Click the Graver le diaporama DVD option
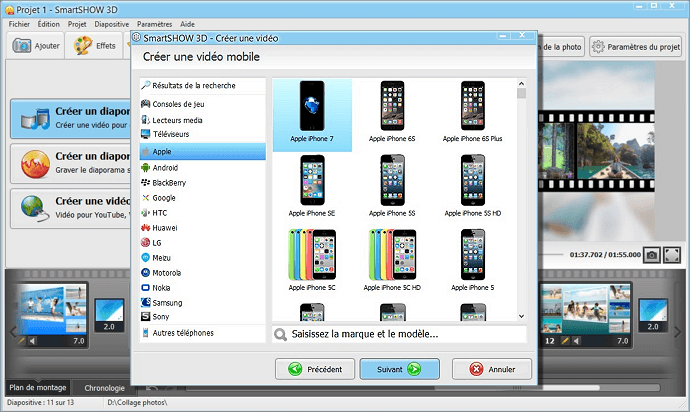 pos(71,163)
